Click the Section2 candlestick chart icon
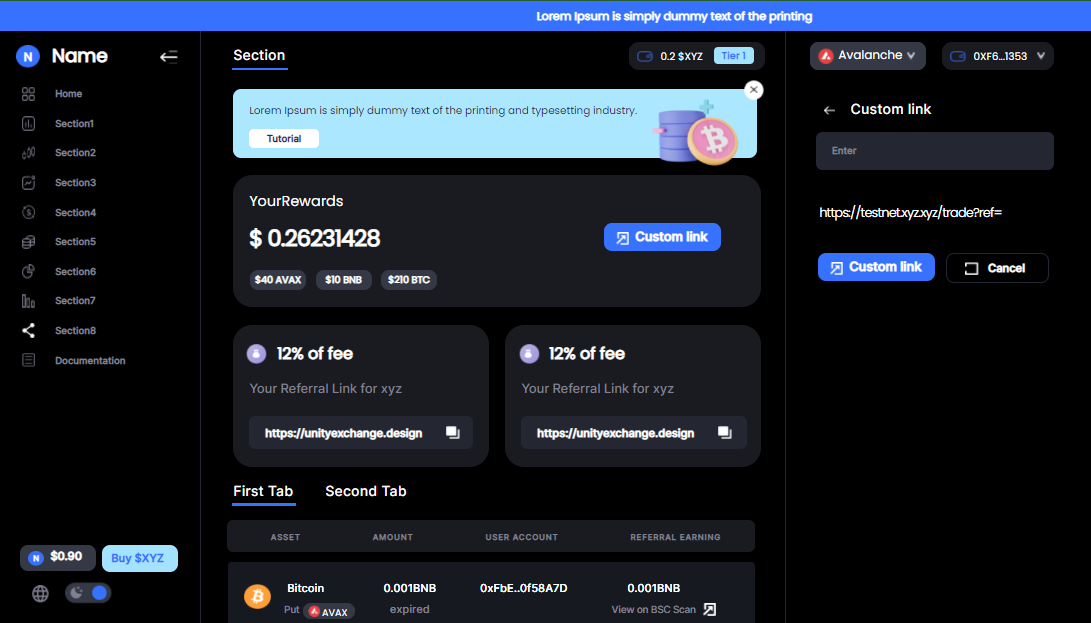1091x623 pixels. (x=28, y=152)
